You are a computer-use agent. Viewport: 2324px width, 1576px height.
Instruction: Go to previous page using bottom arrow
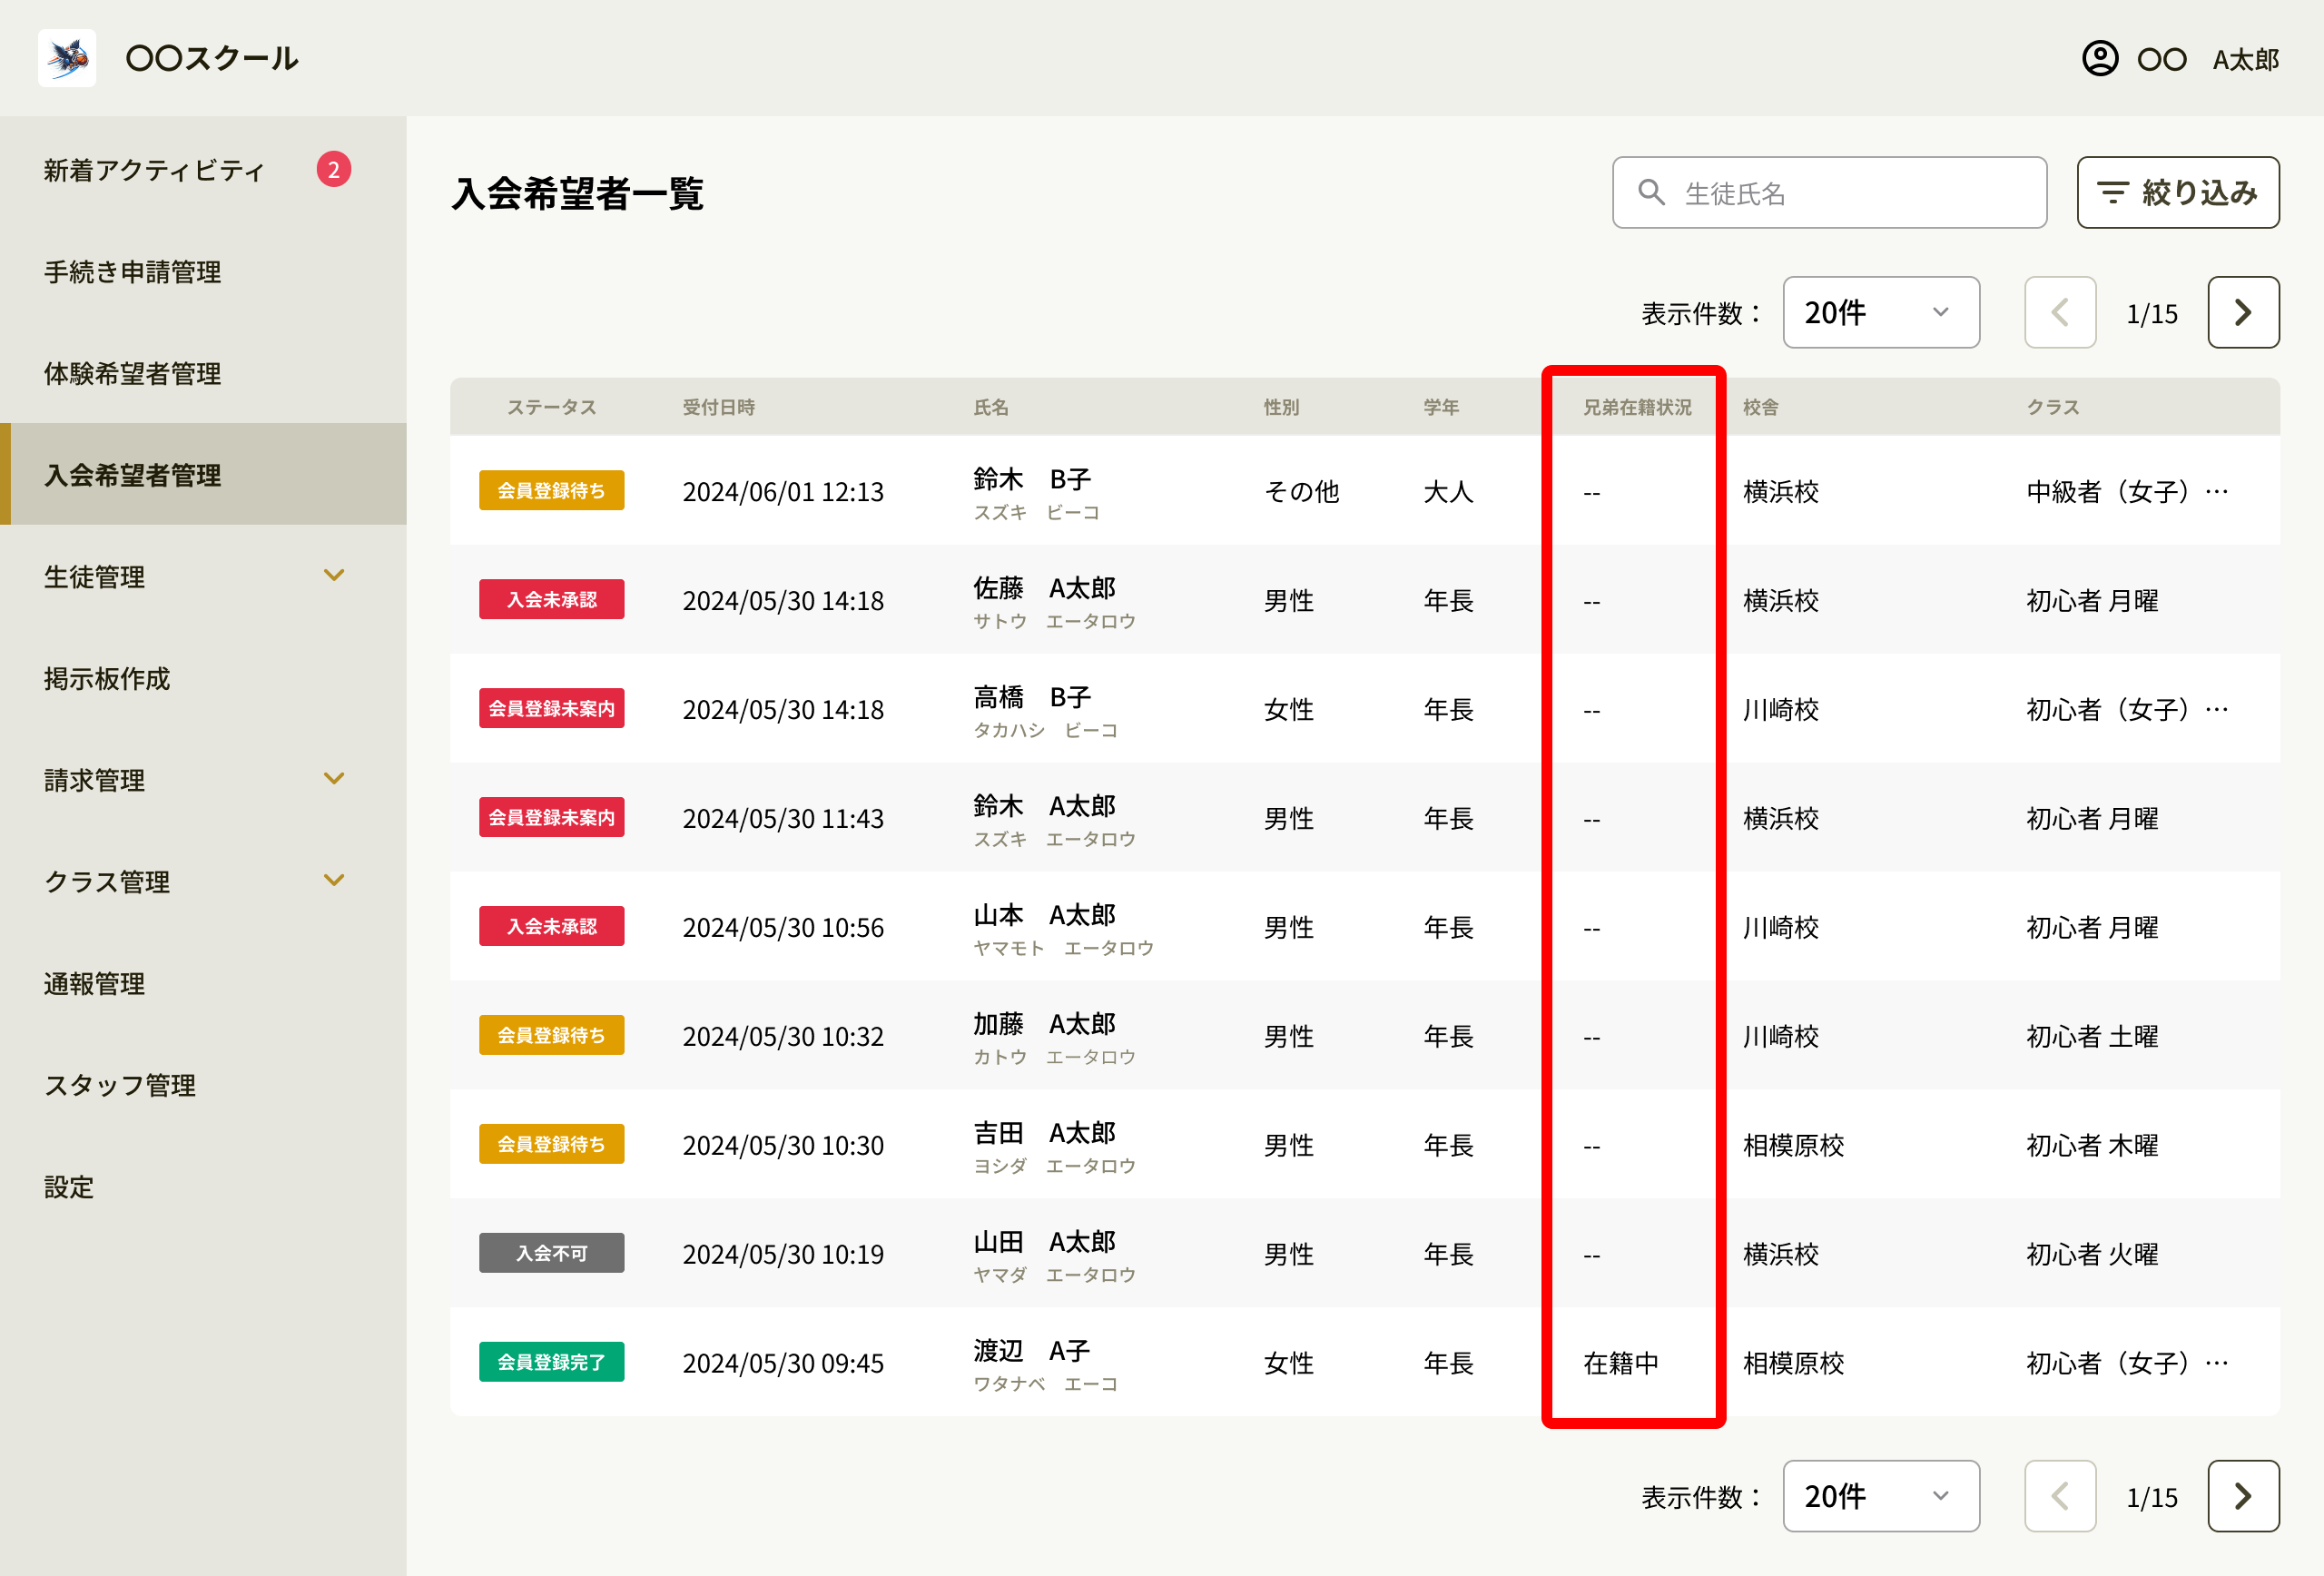click(x=2059, y=1495)
